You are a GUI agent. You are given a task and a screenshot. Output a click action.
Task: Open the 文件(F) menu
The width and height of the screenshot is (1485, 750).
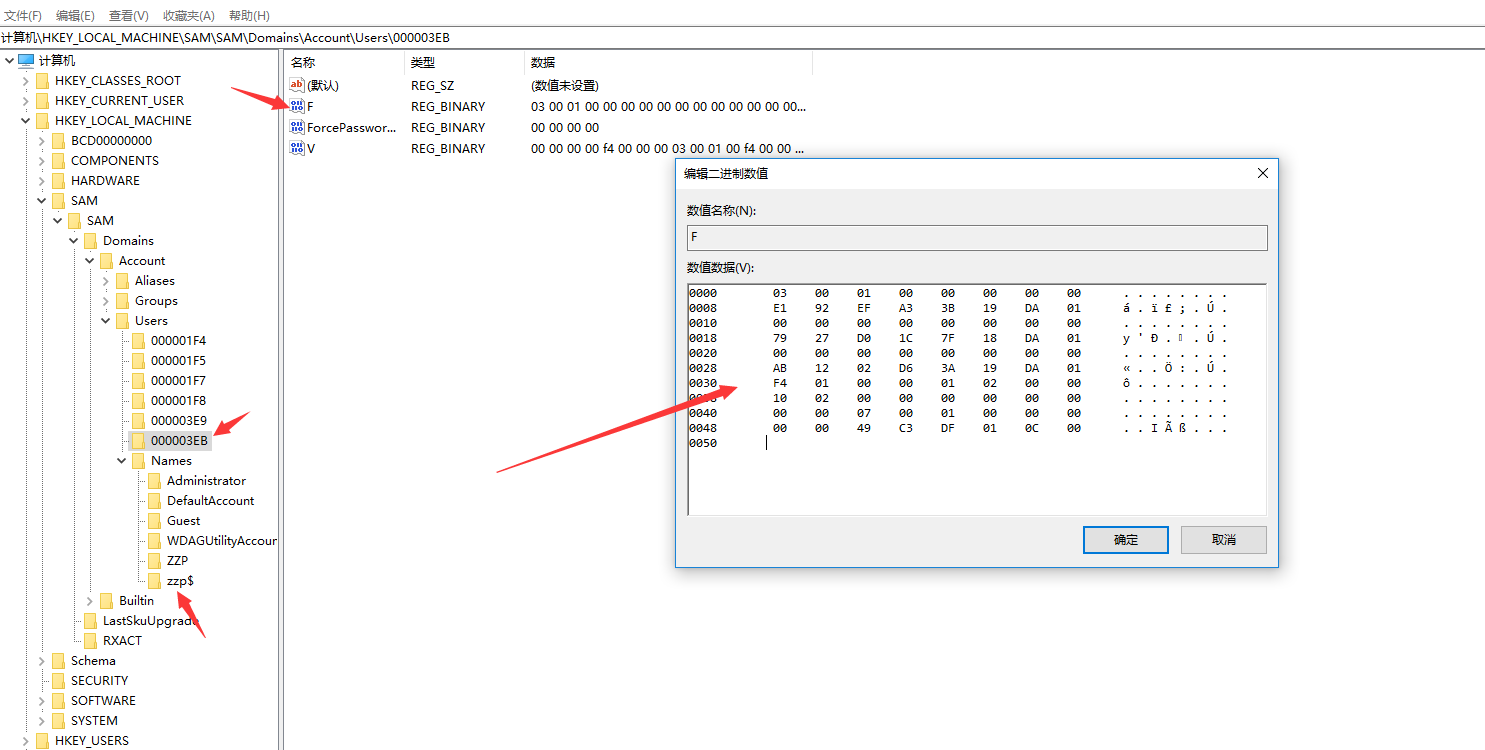click(23, 16)
